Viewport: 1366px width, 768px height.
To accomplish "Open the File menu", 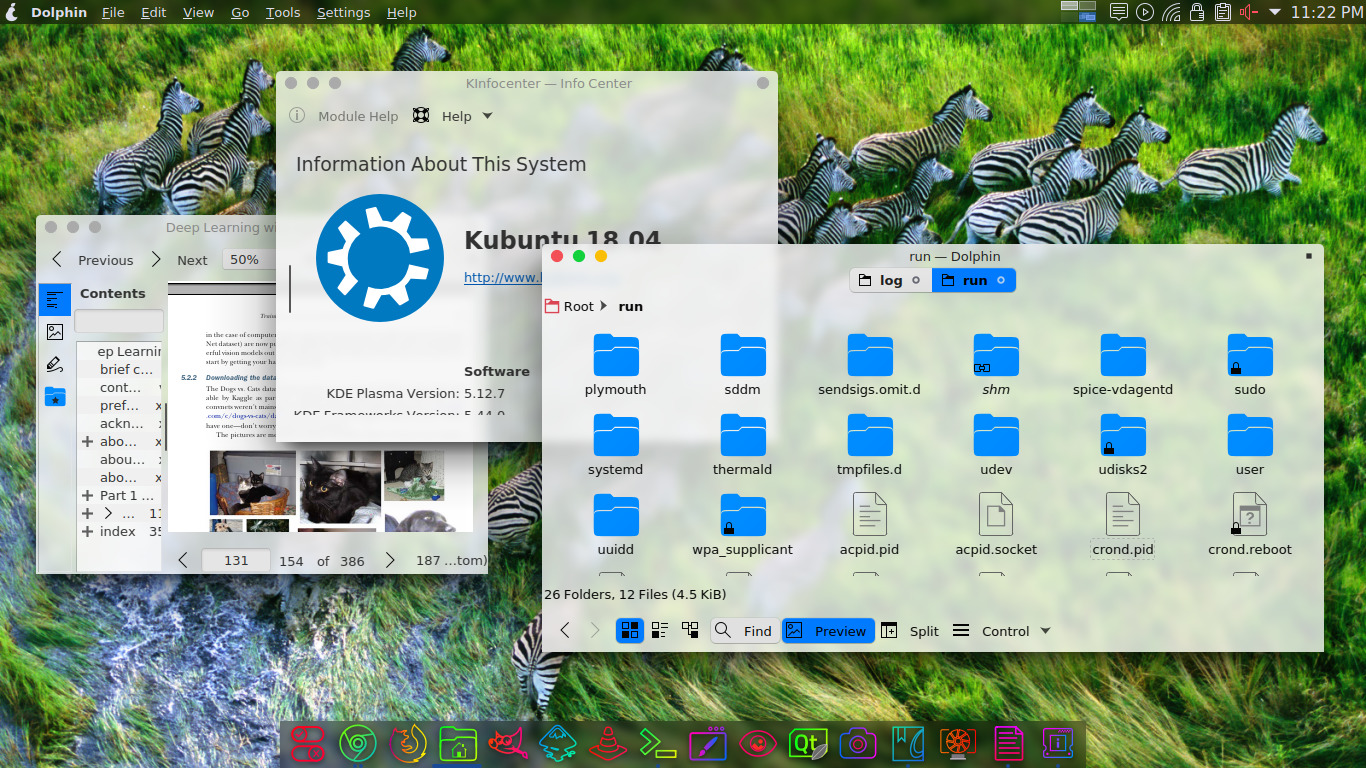I will click(113, 12).
